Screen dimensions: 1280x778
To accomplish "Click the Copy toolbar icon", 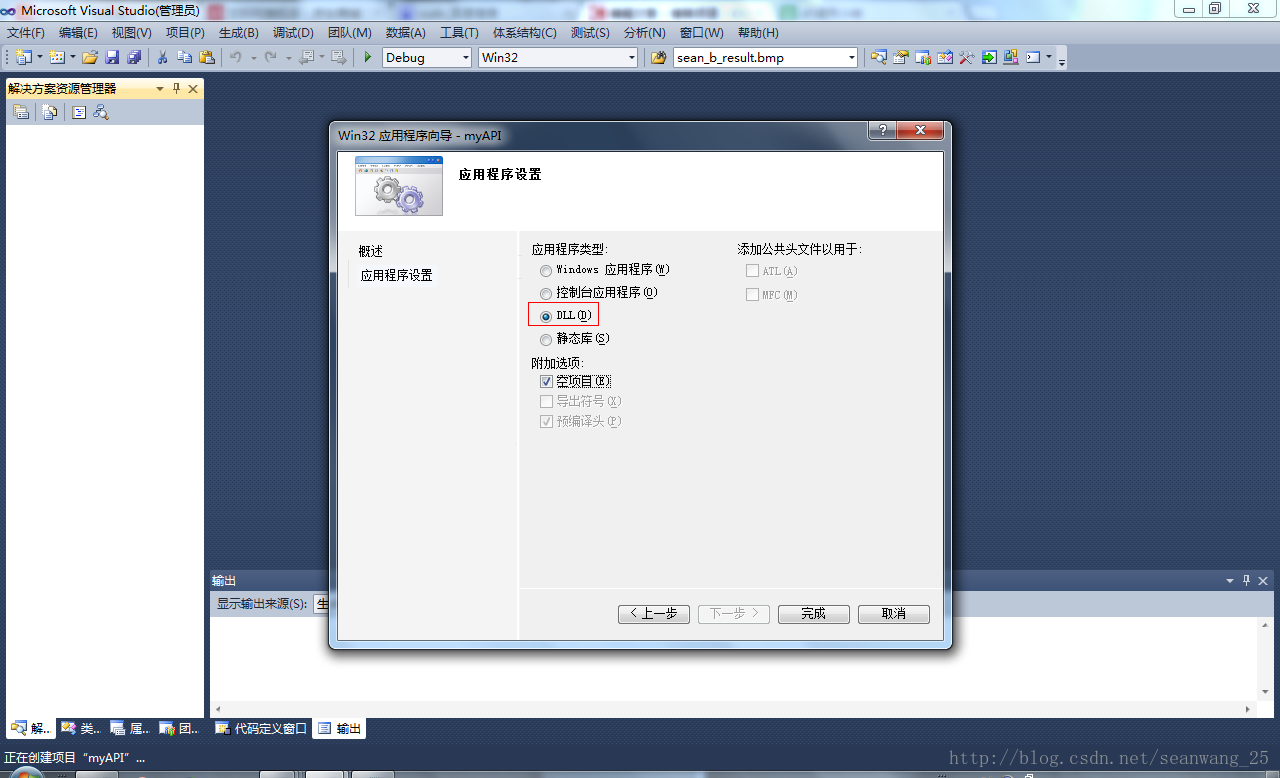I will tap(184, 57).
